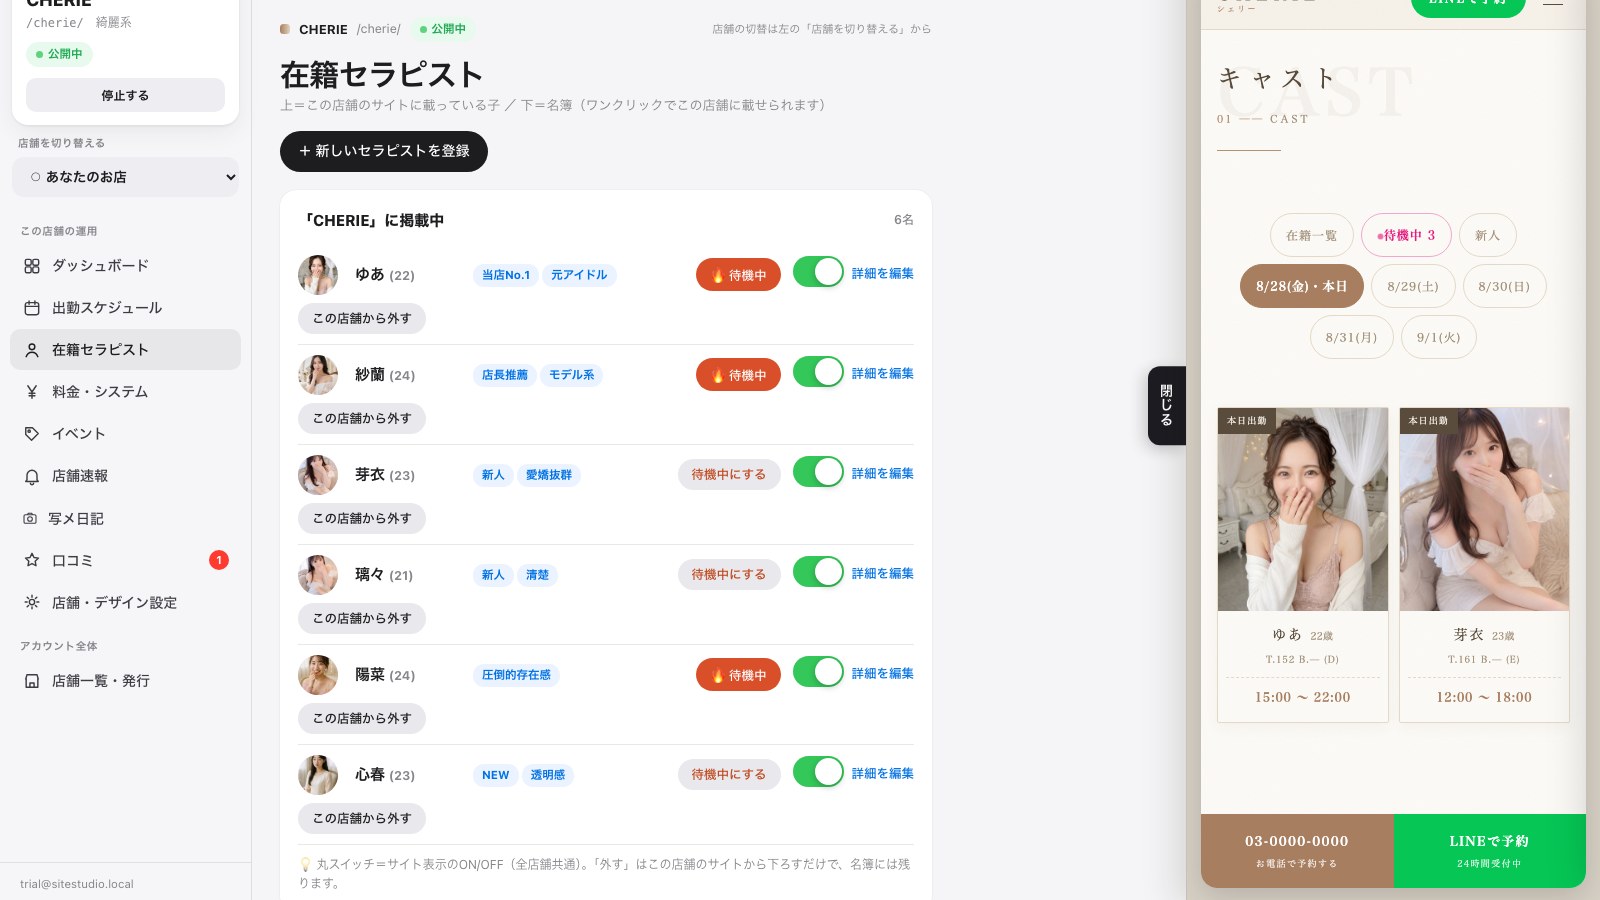Click 詳細を編集 link for ゆあ
Image resolution: width=1600 pixels, height=900 pixels.
883,273
